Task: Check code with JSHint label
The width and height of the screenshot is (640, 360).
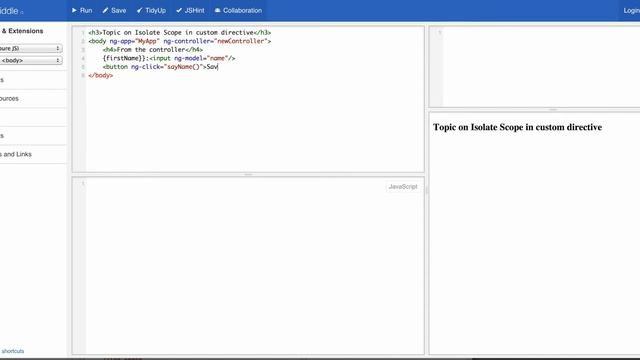Action: pyautogui.click(x=194, y=11)
